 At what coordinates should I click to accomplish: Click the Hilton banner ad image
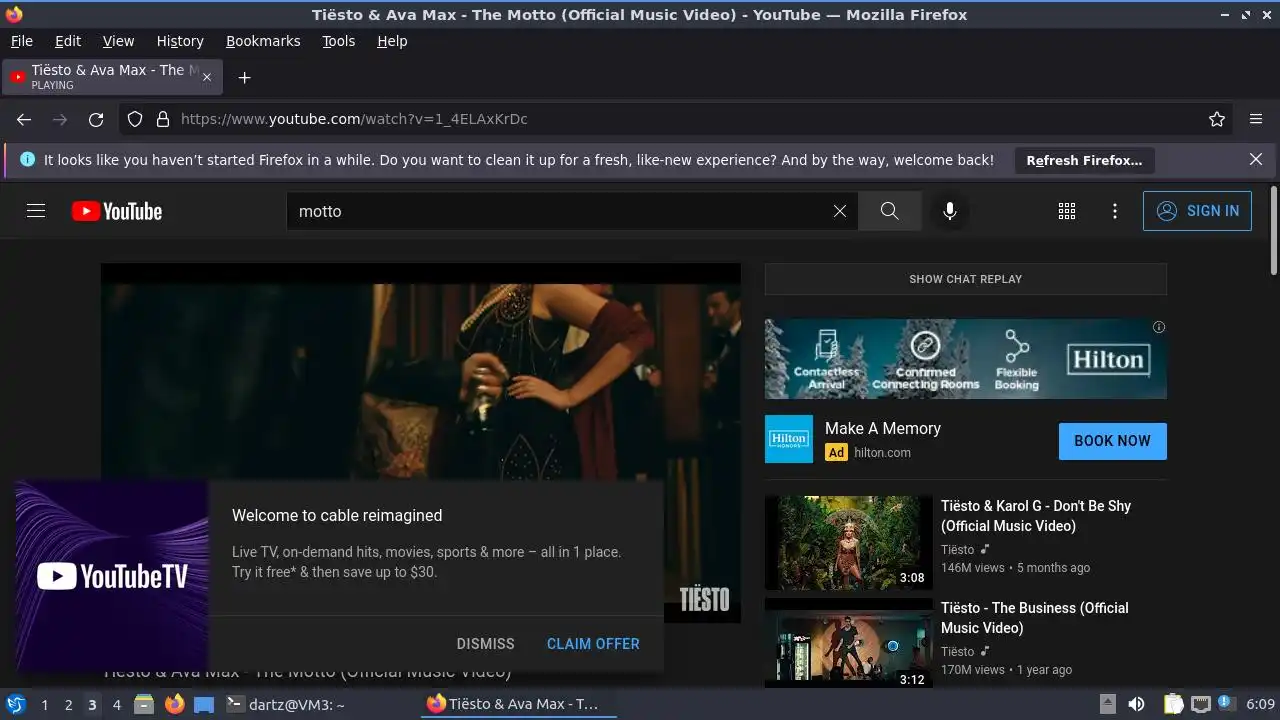pyautogui.click(x=965, y=359)
